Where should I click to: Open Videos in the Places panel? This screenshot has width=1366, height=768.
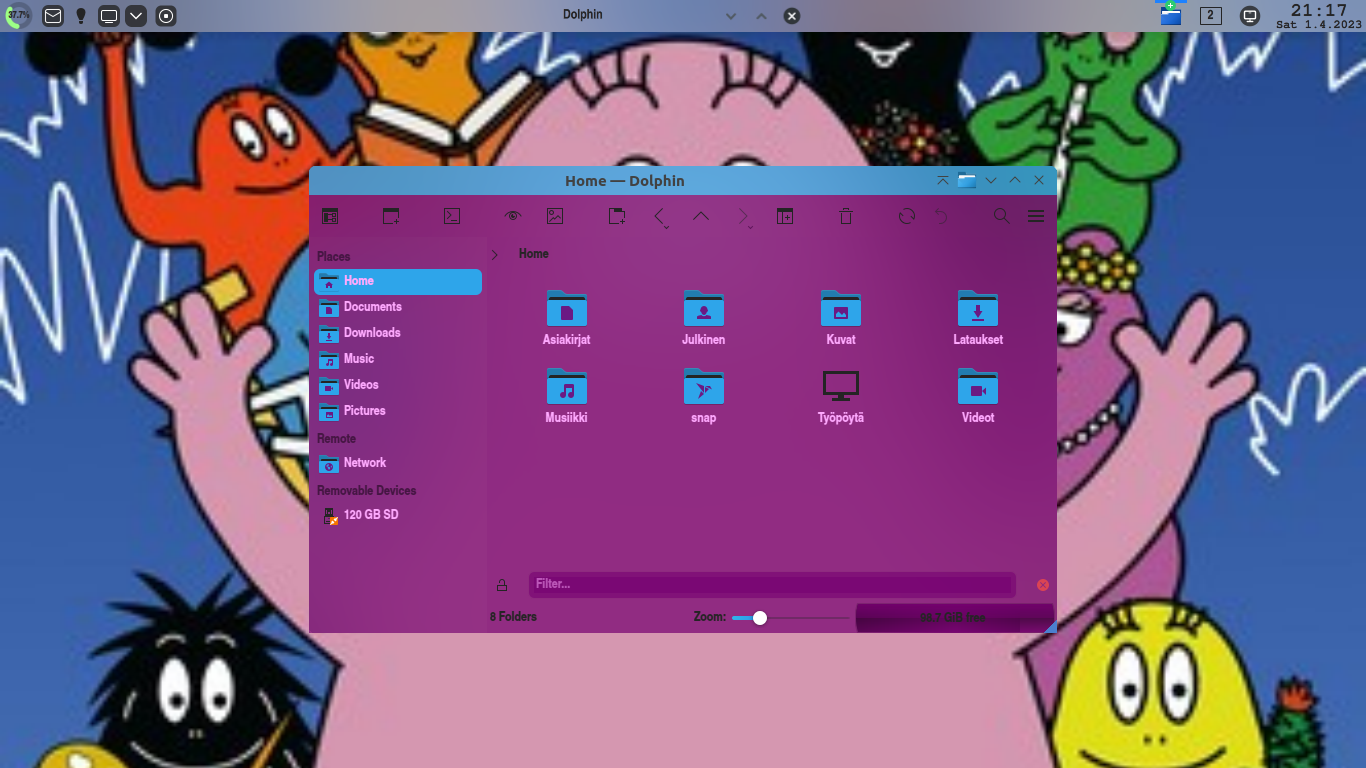pos(398,386)
